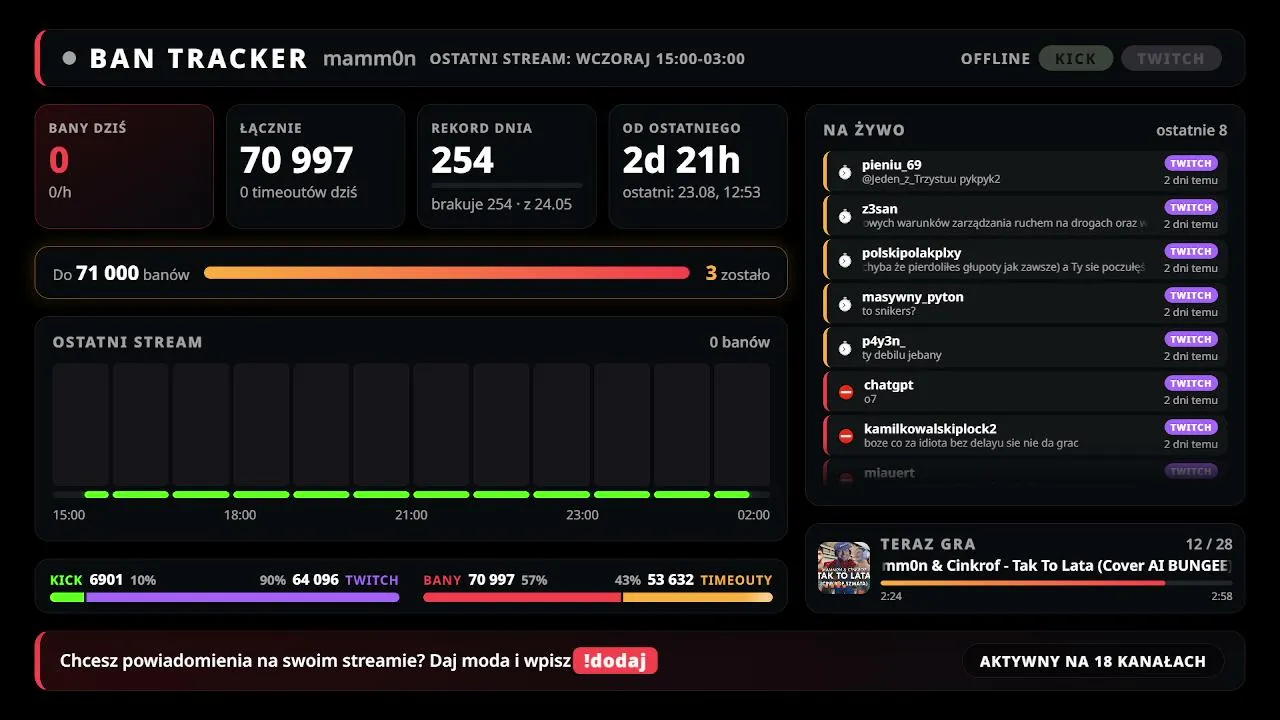Image resolution: width=1280 pixels, height=720 pixels.
Task: Click the 02:00 label on stream timeline
Action: [x=753, y=515]
